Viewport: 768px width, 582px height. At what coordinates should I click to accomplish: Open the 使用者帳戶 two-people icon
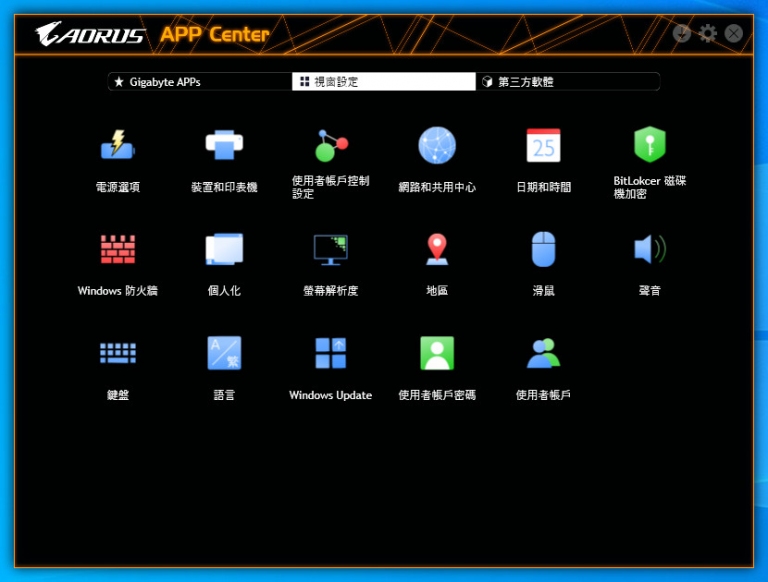[543, 353]
